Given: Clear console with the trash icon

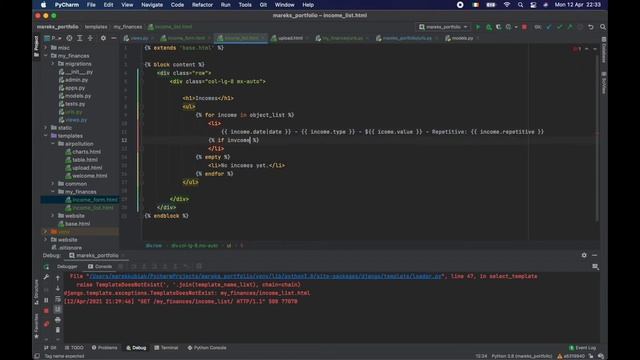Looking at the screenshot, I should [58, 330].
